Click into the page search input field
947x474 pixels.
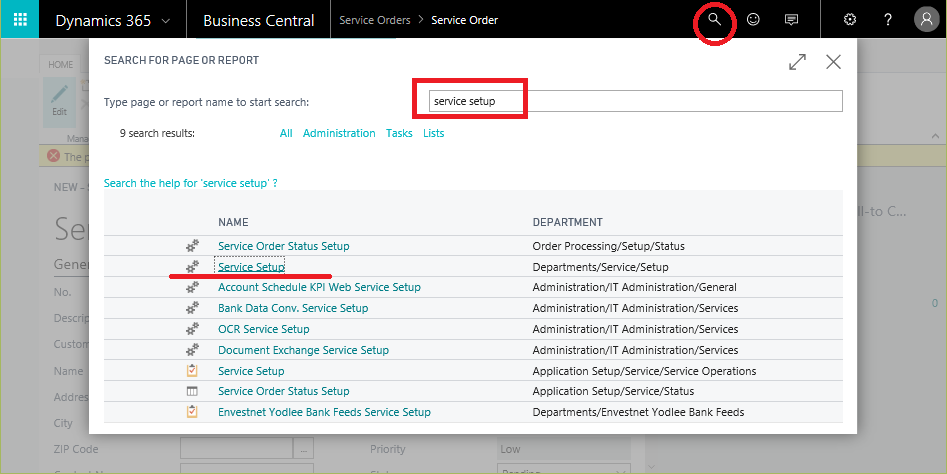(635, 101)
